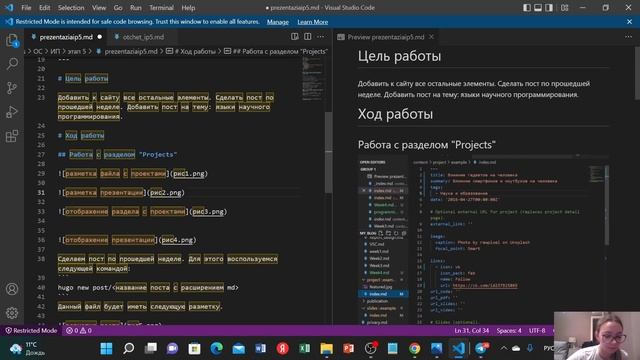Viewport: 640px width, 360px height.
Task: Click the рис3.png link in editor
Action: pyautogui.click(x=208, y=211)
